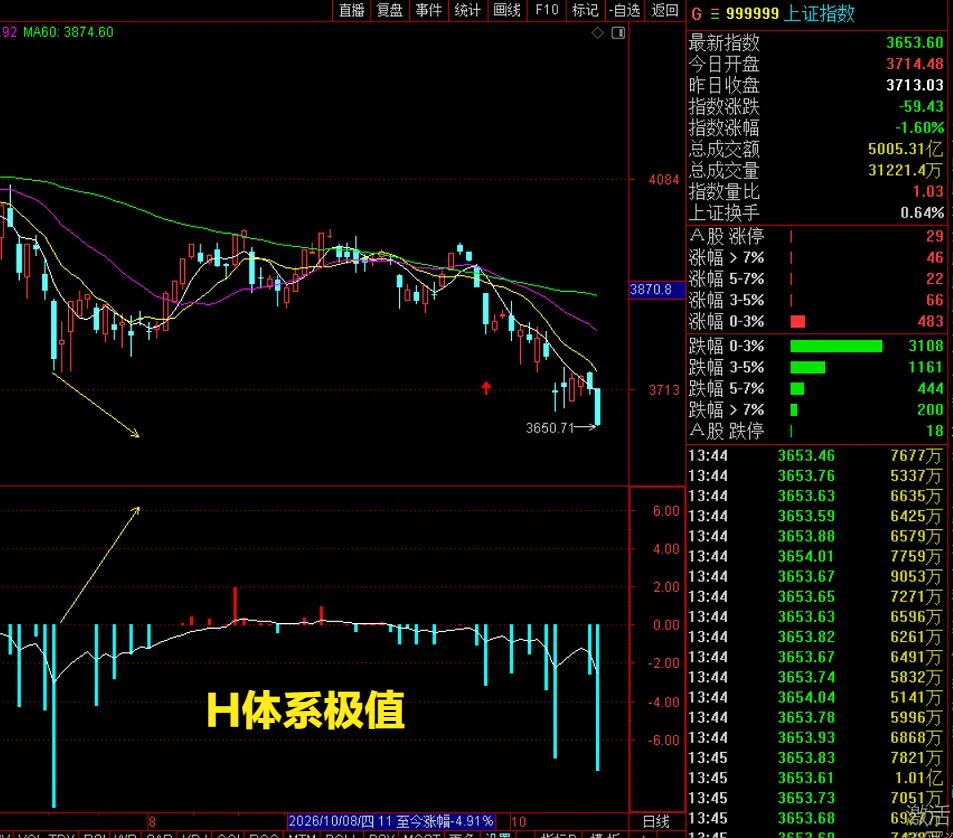Remove from watchlist via -自选
This screenshot has height=838, width=953.
coord(625,10)
